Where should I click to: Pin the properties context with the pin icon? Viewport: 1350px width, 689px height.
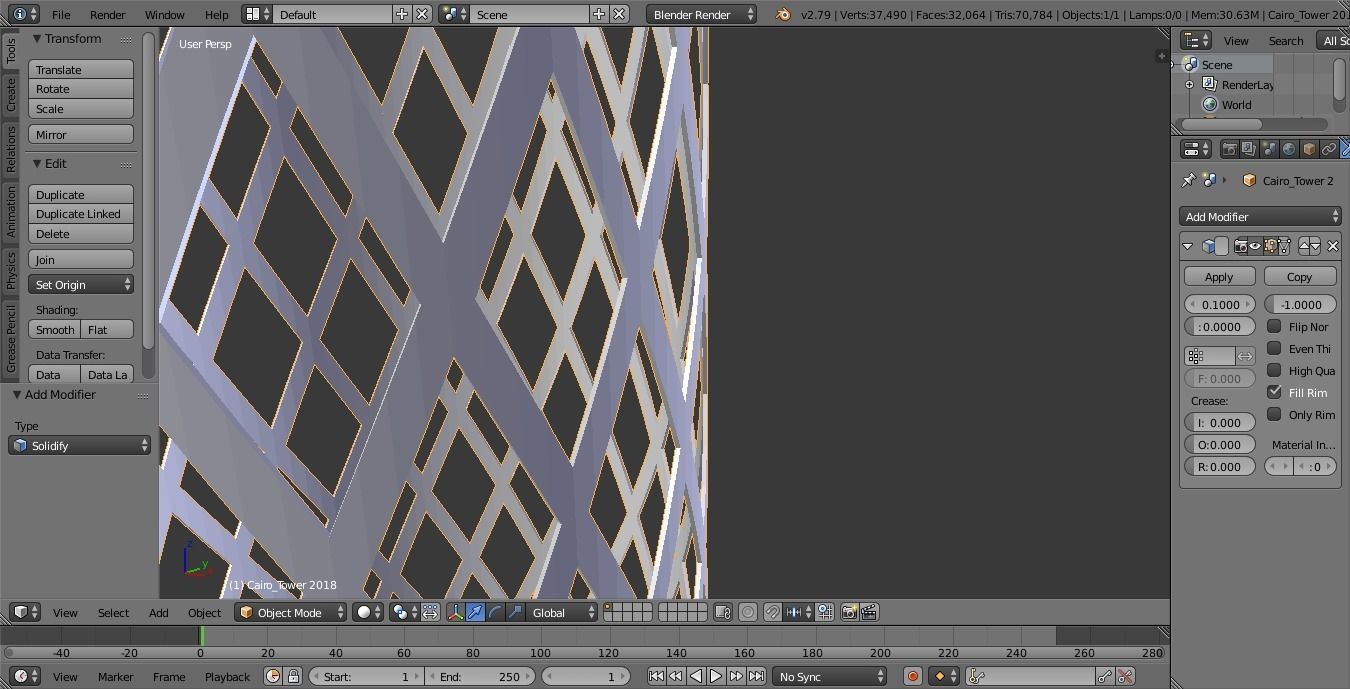1188,181
